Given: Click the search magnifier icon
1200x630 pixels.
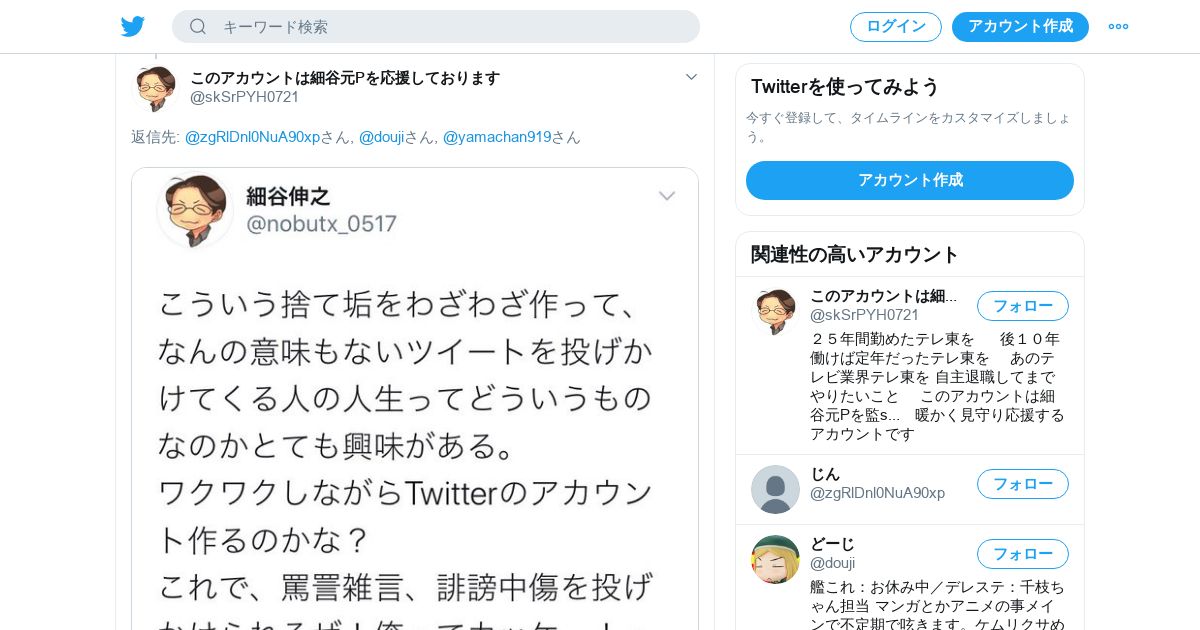Looking at the screenshot, I should pos(198,27).
